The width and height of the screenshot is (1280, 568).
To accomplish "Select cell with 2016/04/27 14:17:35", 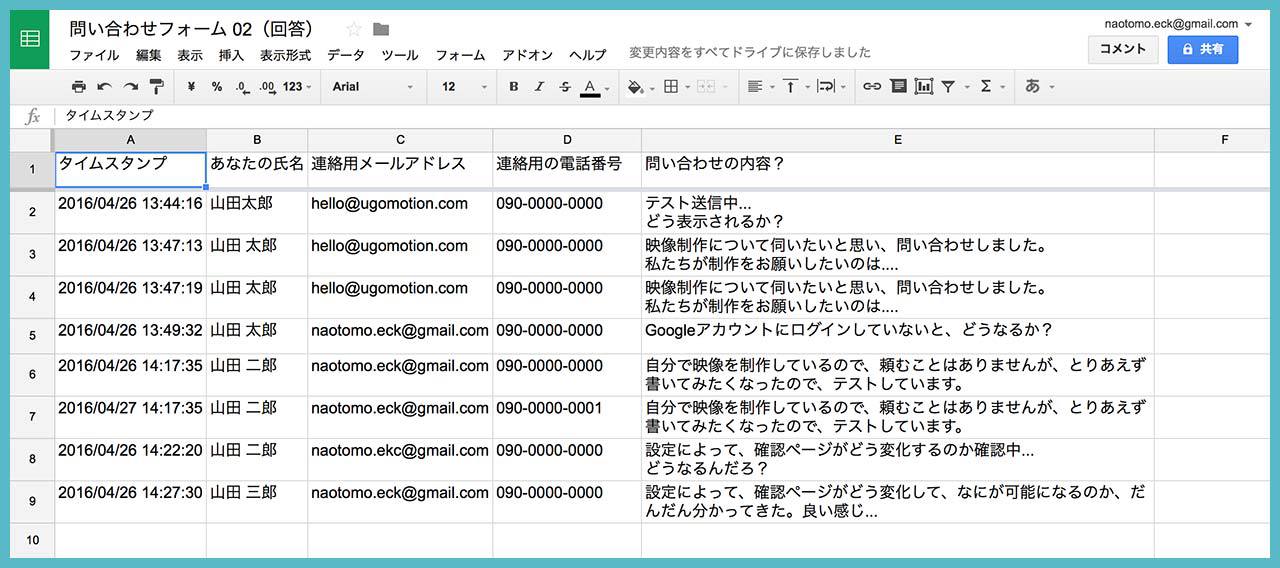I will tap(131, 417).
